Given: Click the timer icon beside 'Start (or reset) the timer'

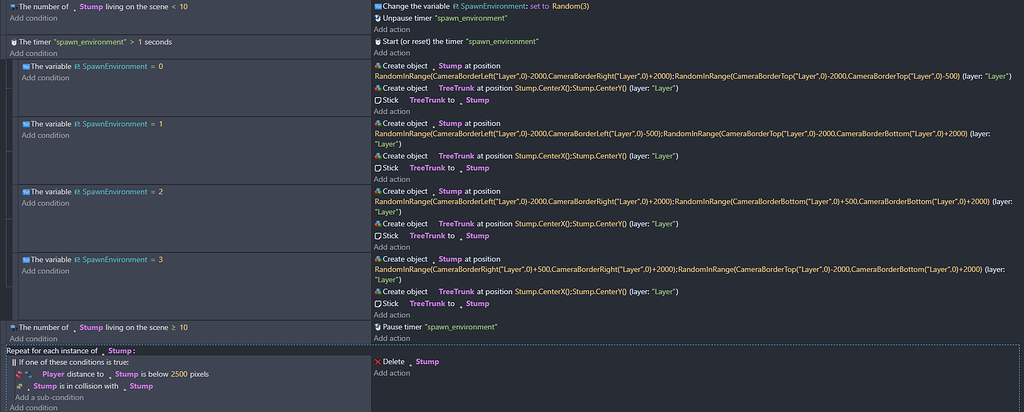Looking at the screenshot, I should pyautogui.click(x=378, y=42).
